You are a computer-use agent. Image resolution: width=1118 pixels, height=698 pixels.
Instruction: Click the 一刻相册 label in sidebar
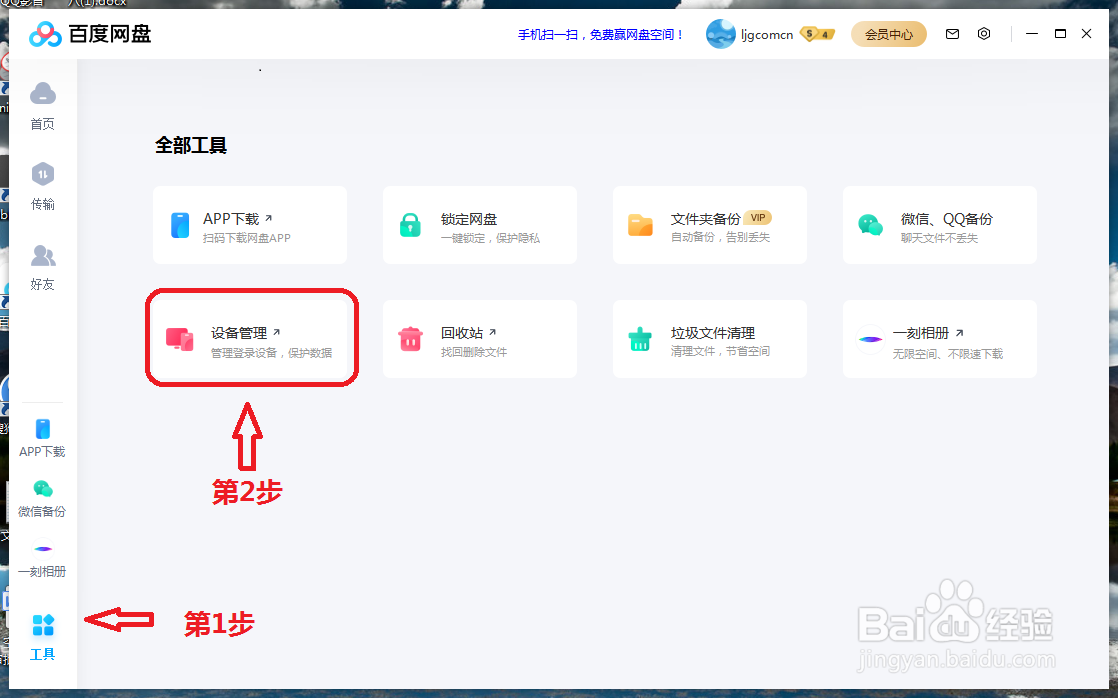point(43,571)
